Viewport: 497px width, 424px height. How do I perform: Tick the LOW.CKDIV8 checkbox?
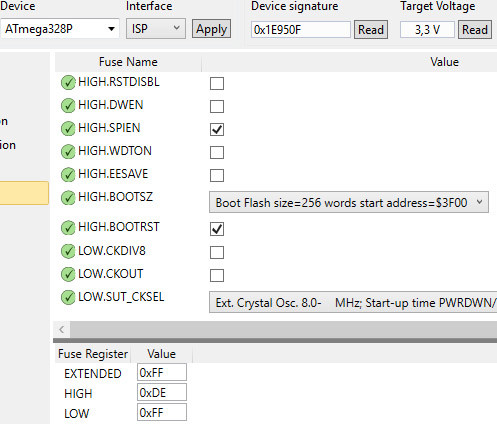217,252
